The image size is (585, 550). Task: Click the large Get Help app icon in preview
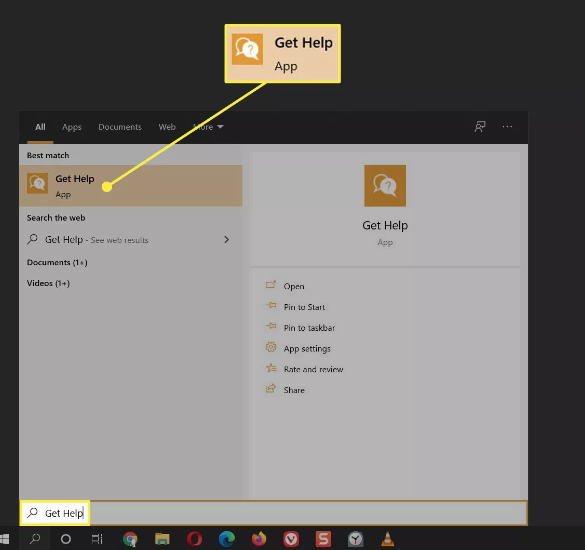click(385, 185)
